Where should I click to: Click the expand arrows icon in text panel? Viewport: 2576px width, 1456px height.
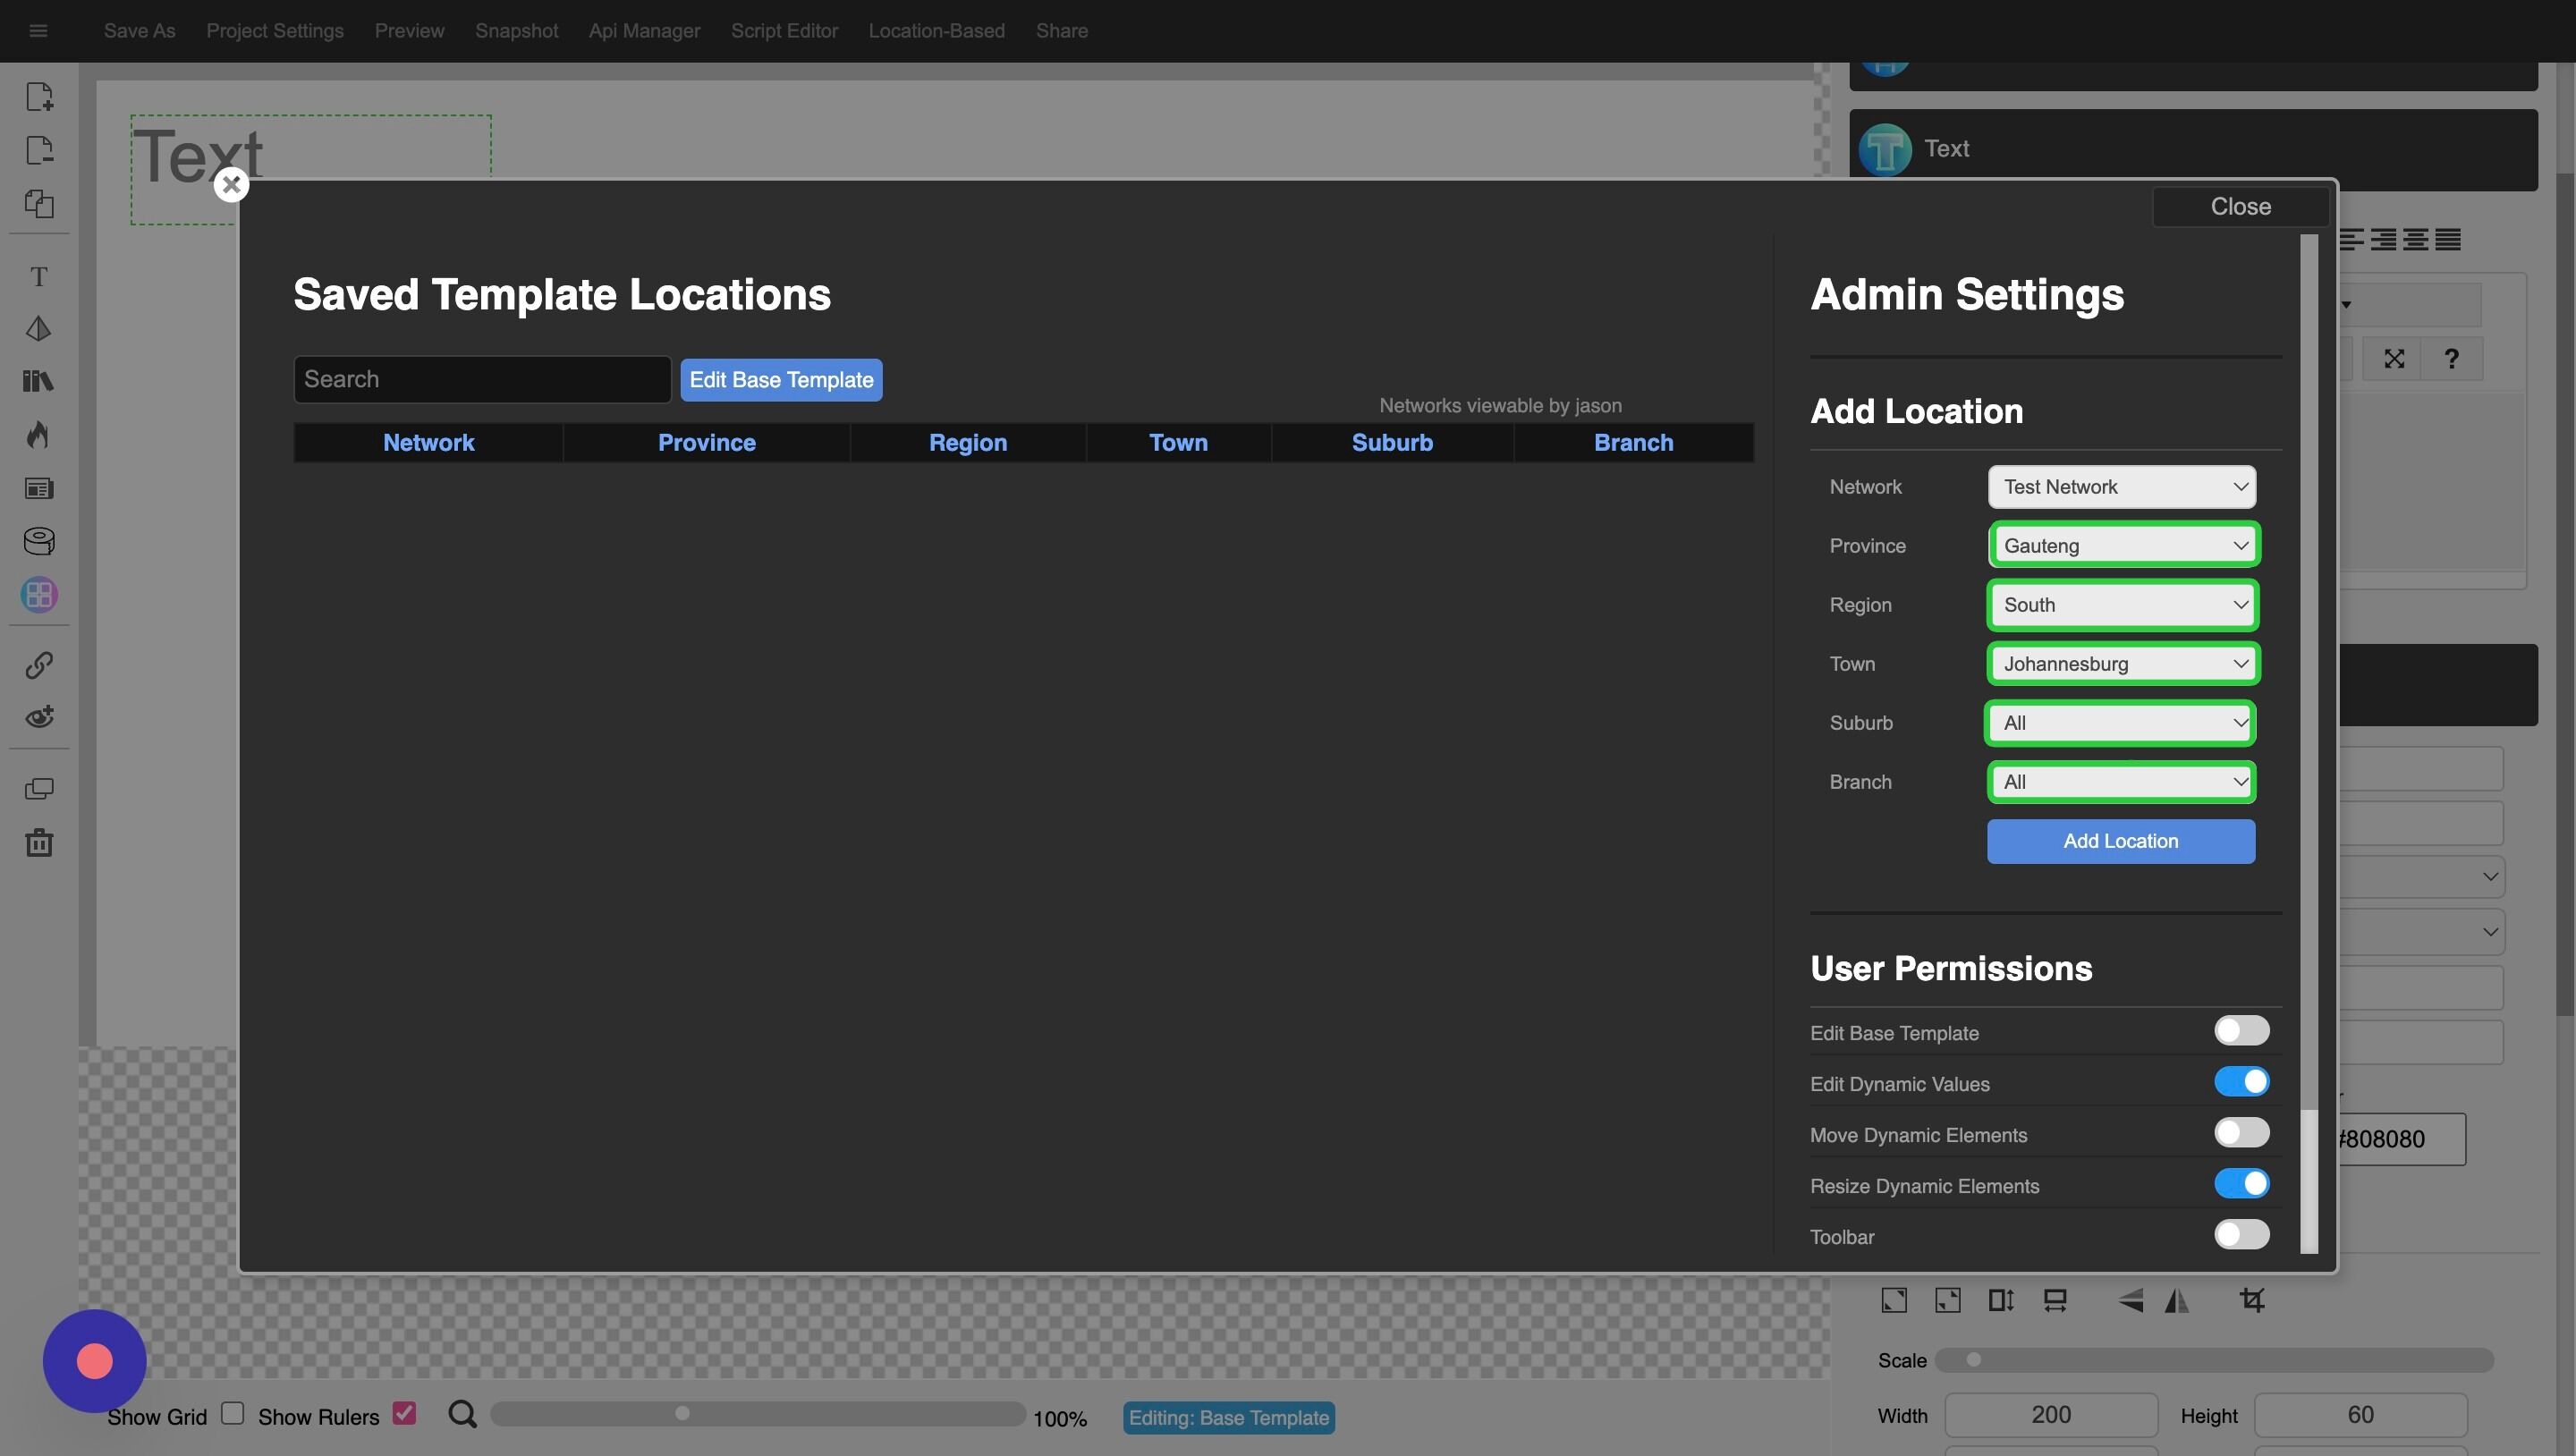click(2393, 359)
